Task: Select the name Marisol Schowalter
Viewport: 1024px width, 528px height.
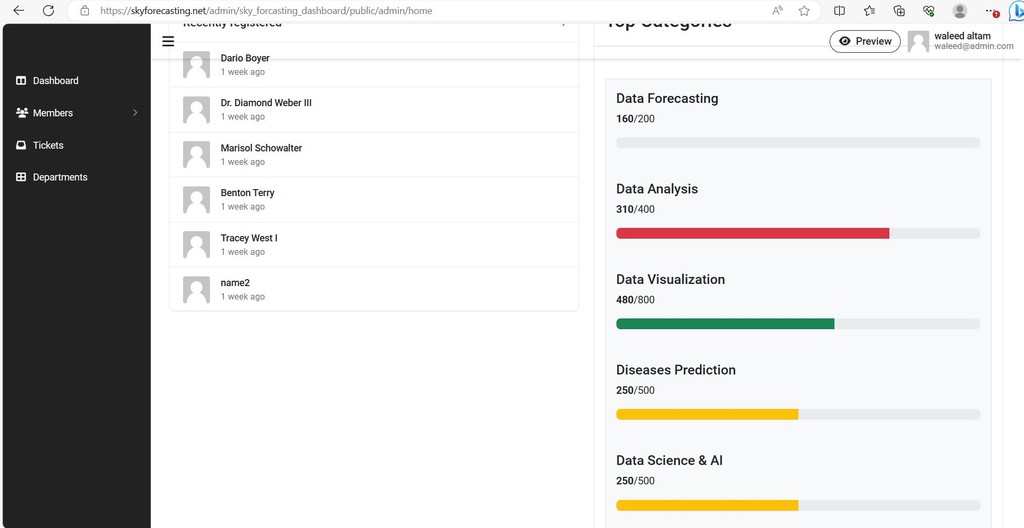Action: point(261,148)
